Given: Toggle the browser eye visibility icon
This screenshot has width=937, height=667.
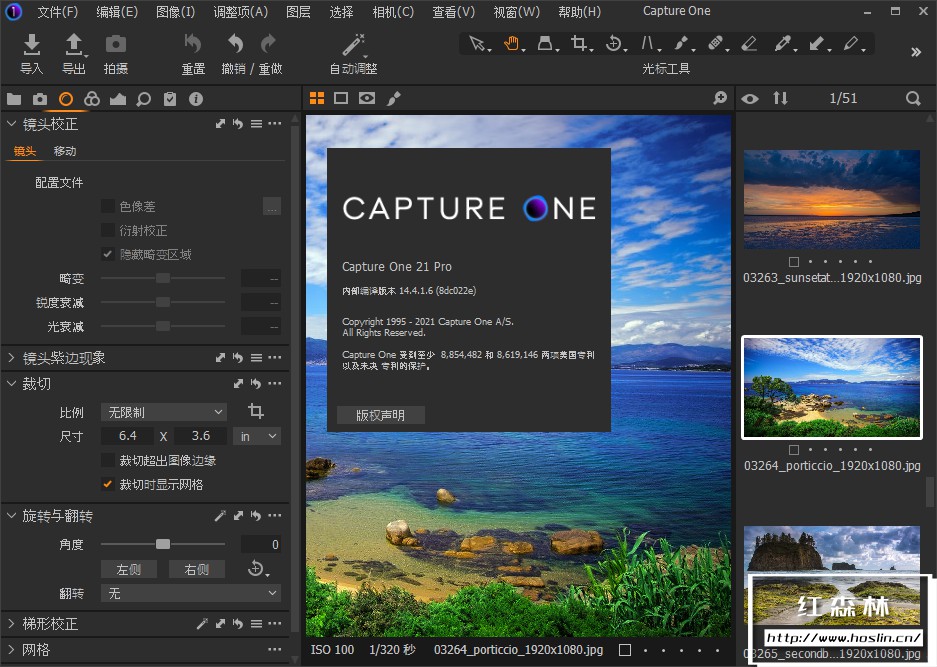Looking at the screenshot, I should (750, 98).
